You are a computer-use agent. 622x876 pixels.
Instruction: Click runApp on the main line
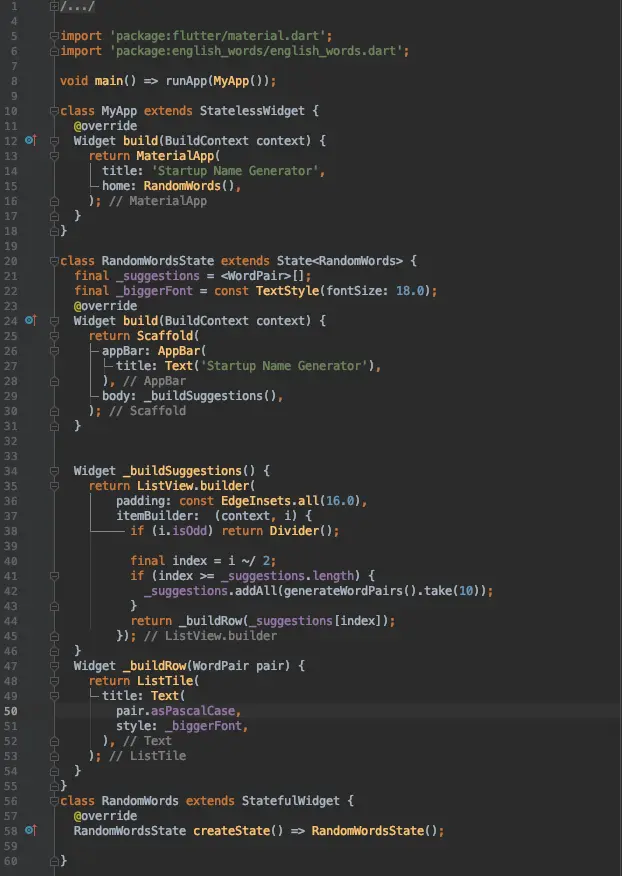coord(186,81)
